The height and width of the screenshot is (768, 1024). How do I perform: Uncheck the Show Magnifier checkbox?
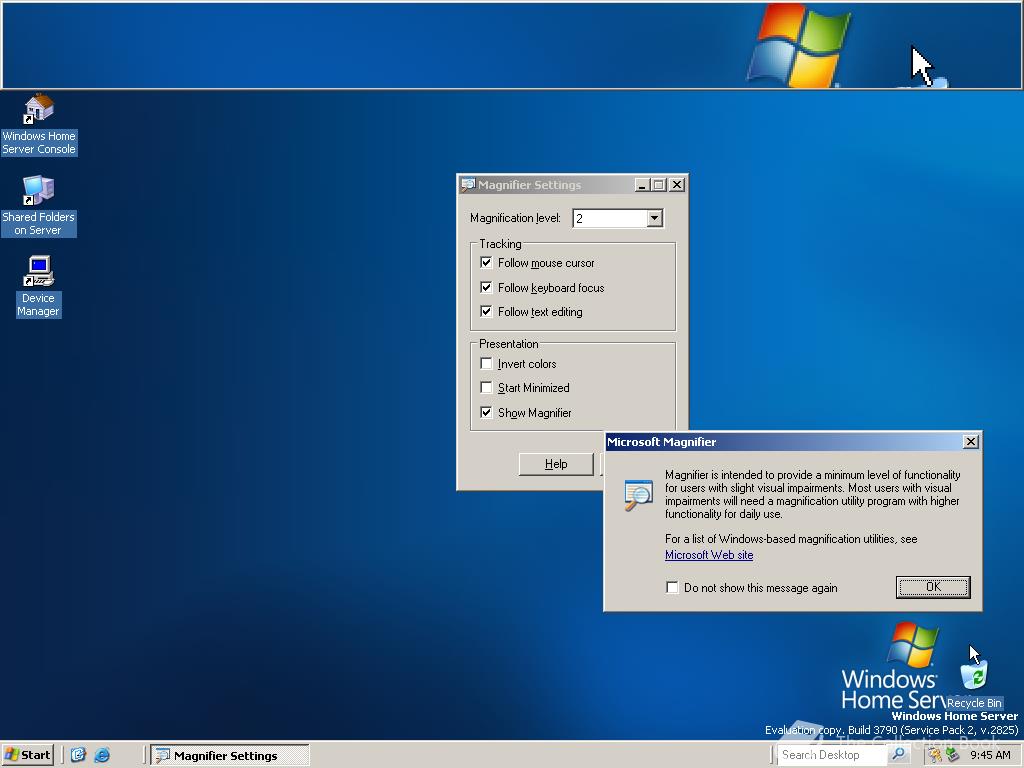486,412
